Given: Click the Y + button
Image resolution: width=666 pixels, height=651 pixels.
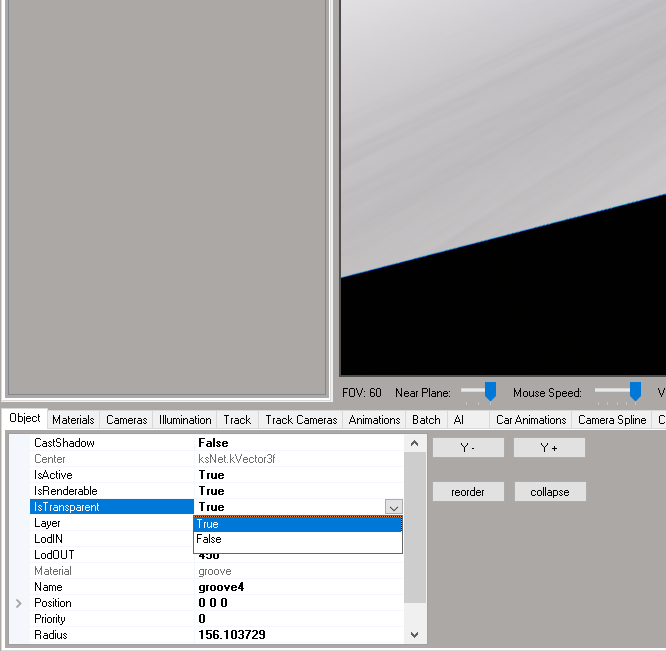Looking at the screenshot, I should click(x=549, y=448).
